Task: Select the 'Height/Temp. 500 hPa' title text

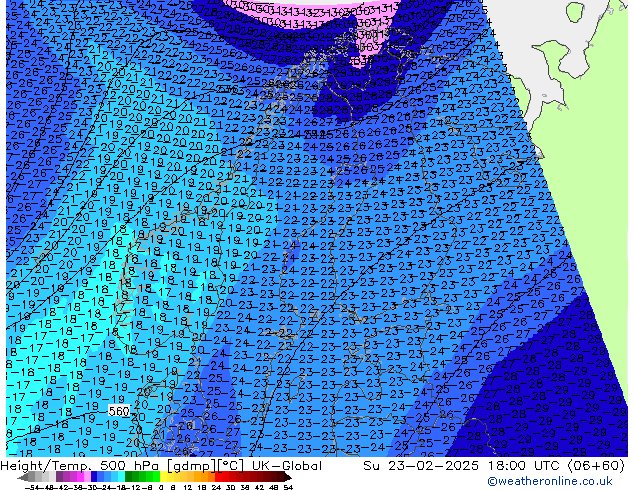Action: (x=80, y=465)
